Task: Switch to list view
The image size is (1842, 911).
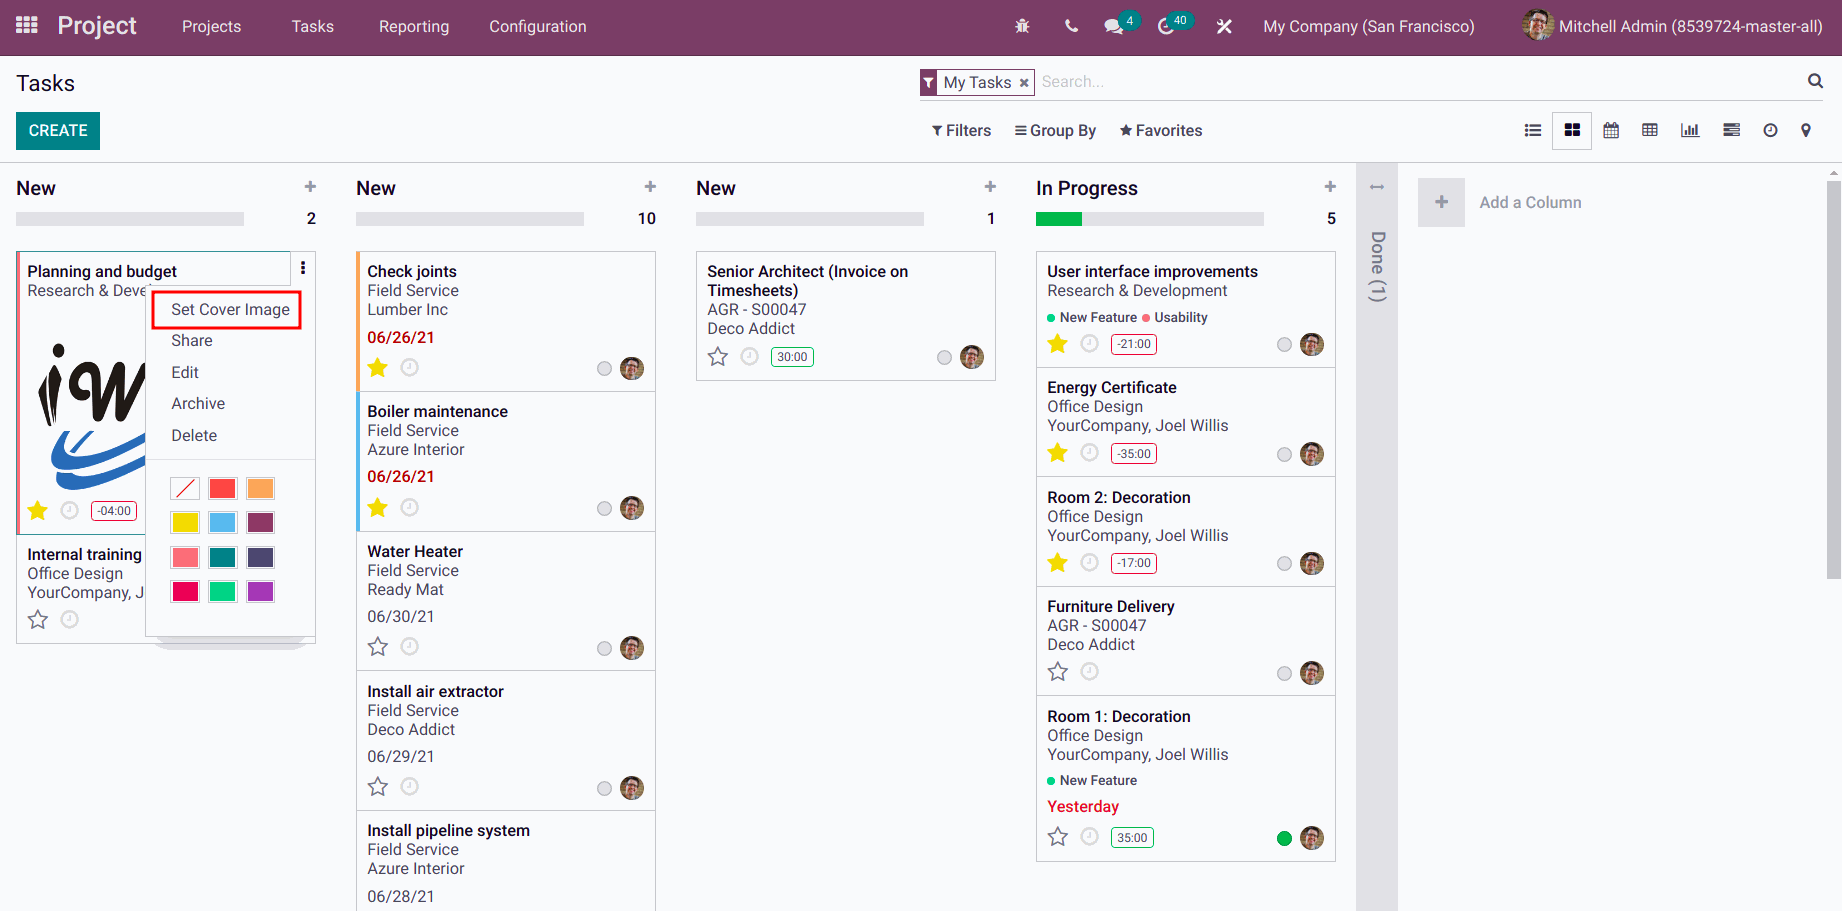Action: click(1532, 130)
